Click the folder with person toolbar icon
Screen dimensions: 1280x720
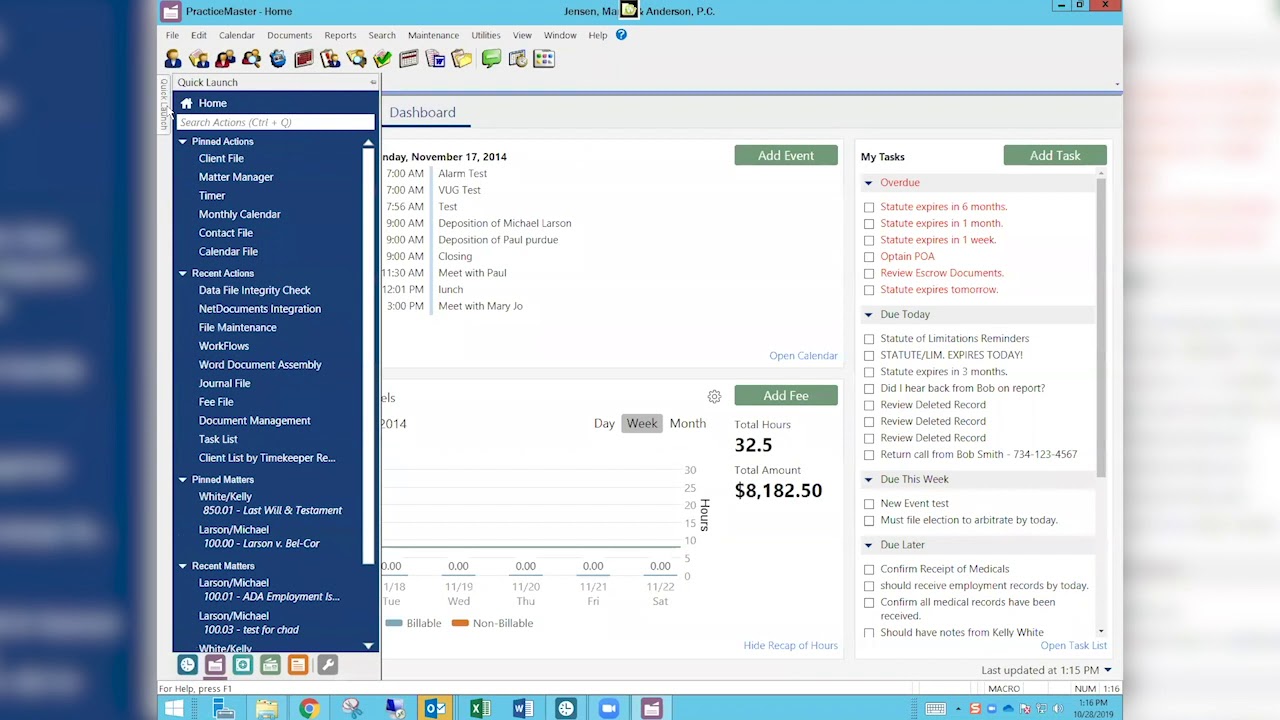199,59
